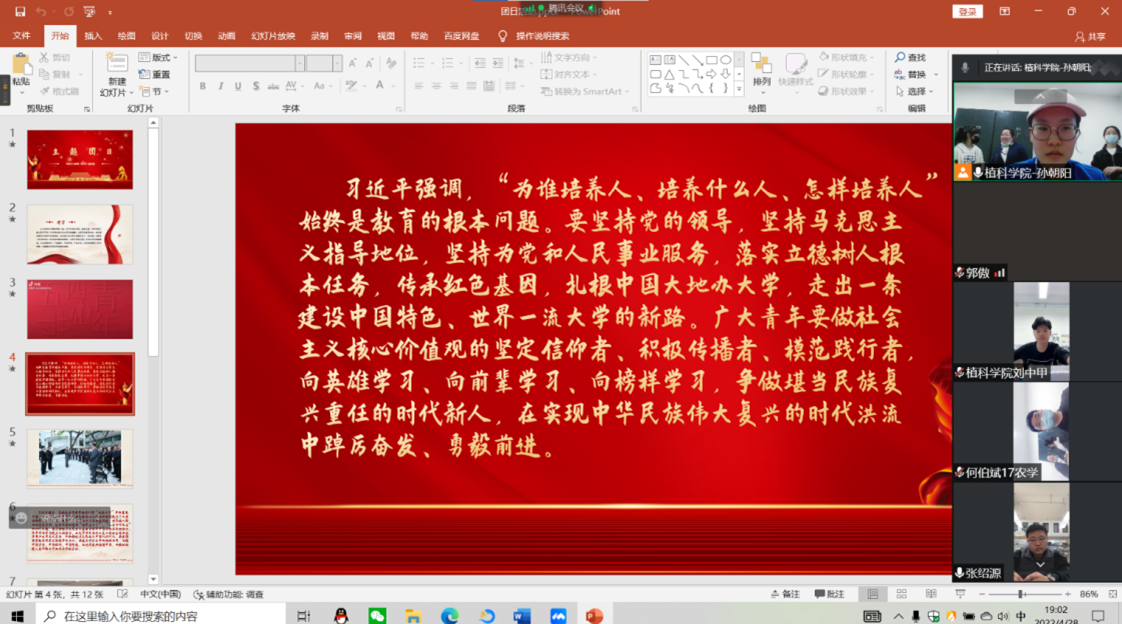Expand the Layout dropdown
The image size is (1122, 624).
159,58
